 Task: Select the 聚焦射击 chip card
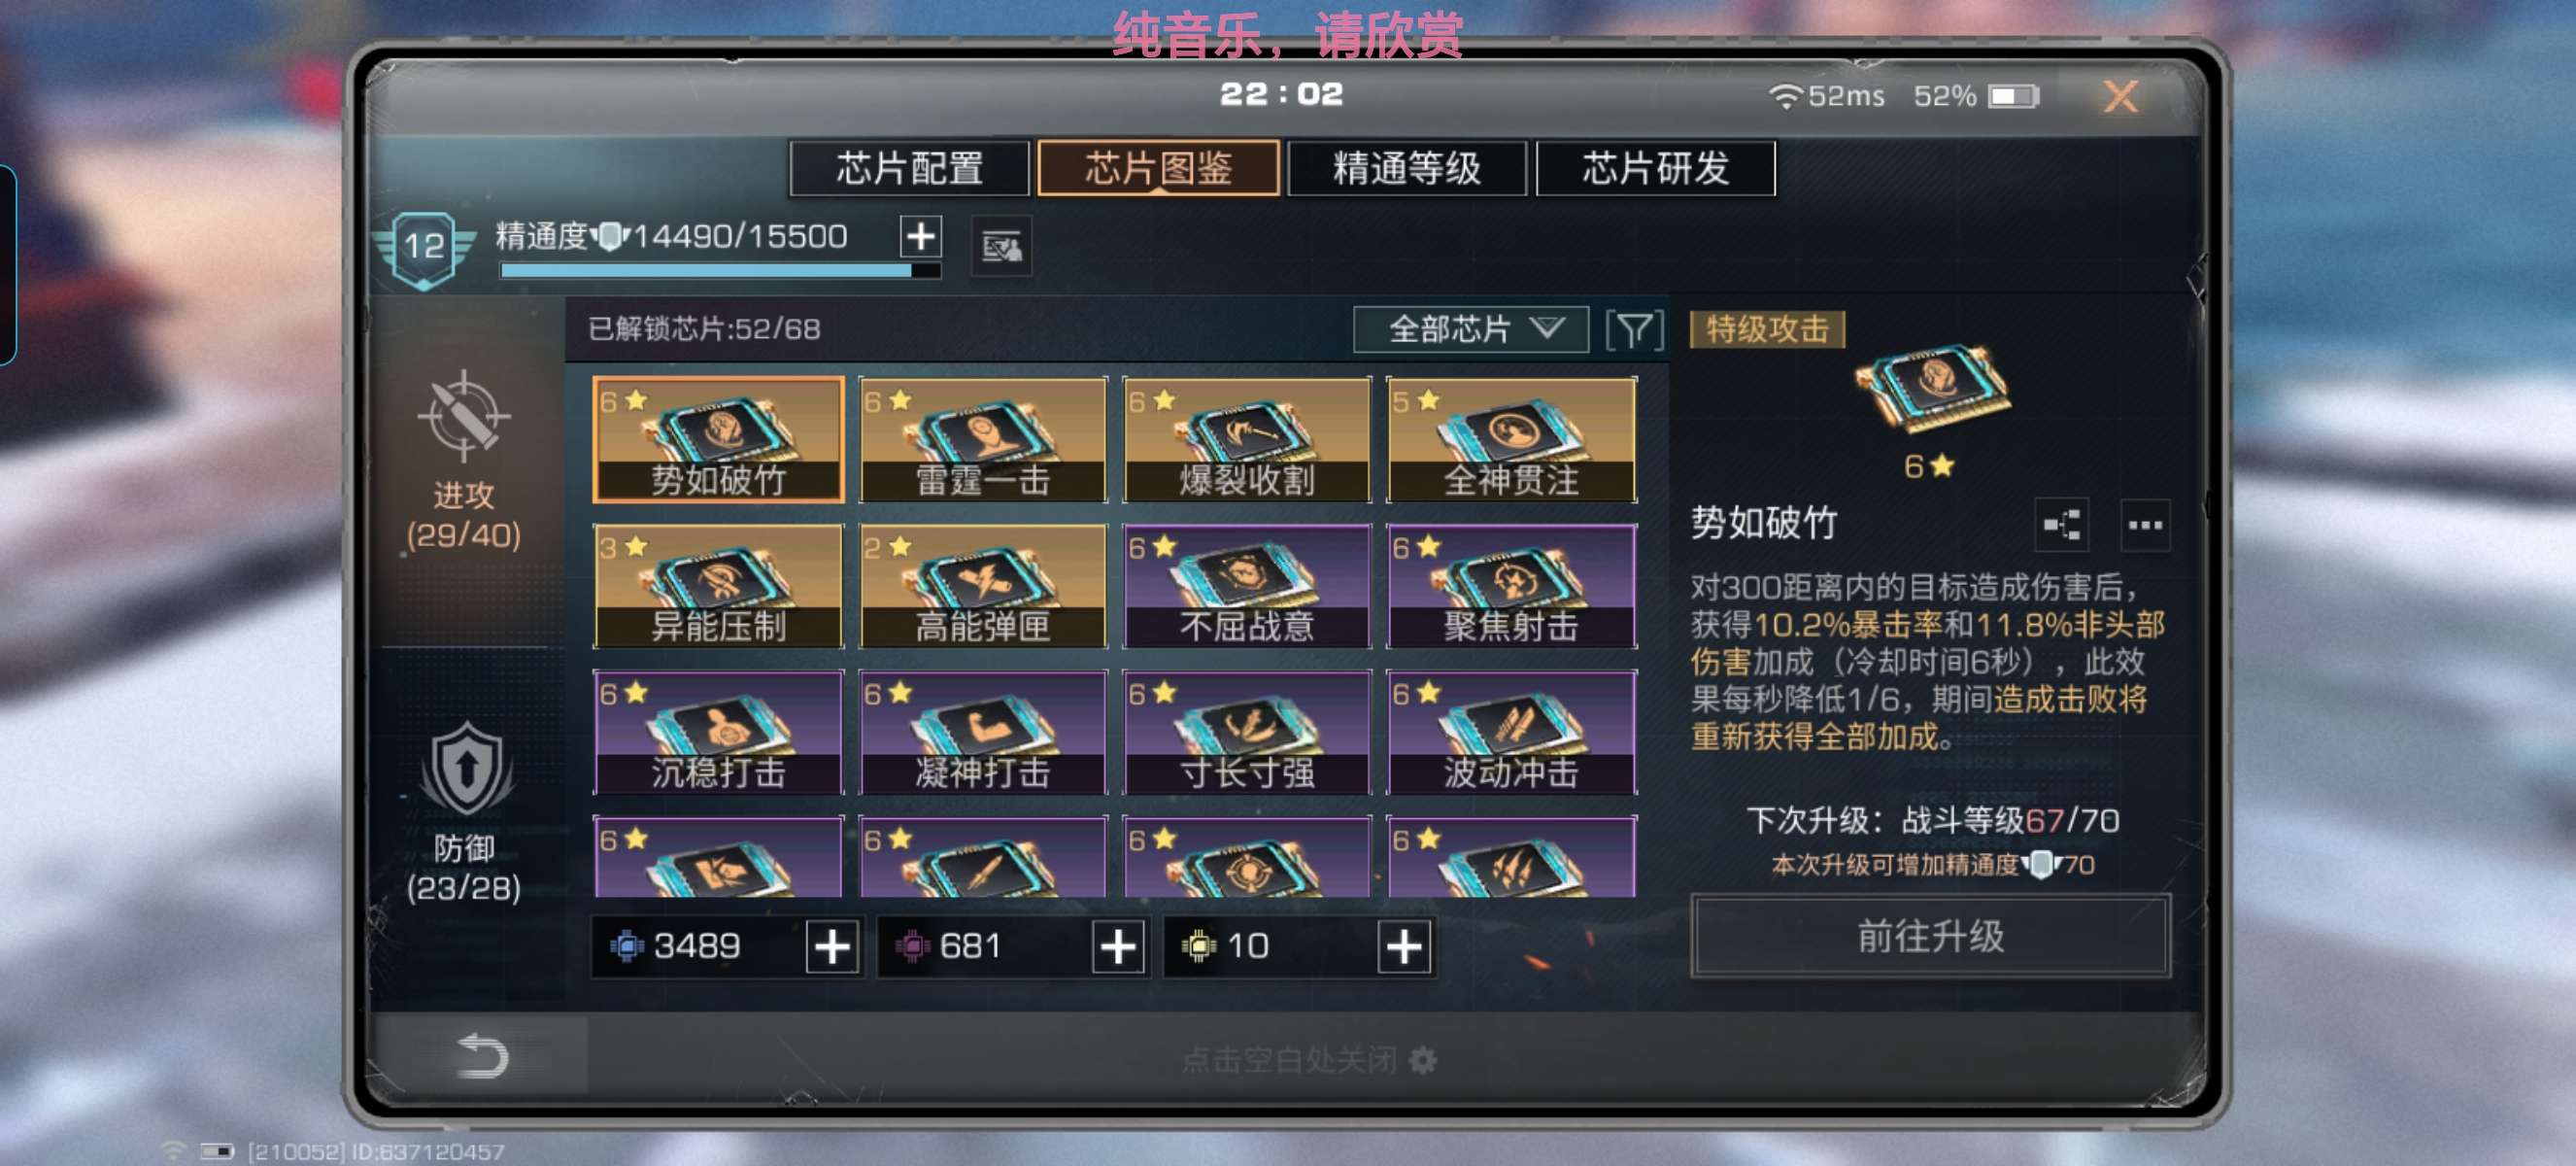coord(1511,586)
